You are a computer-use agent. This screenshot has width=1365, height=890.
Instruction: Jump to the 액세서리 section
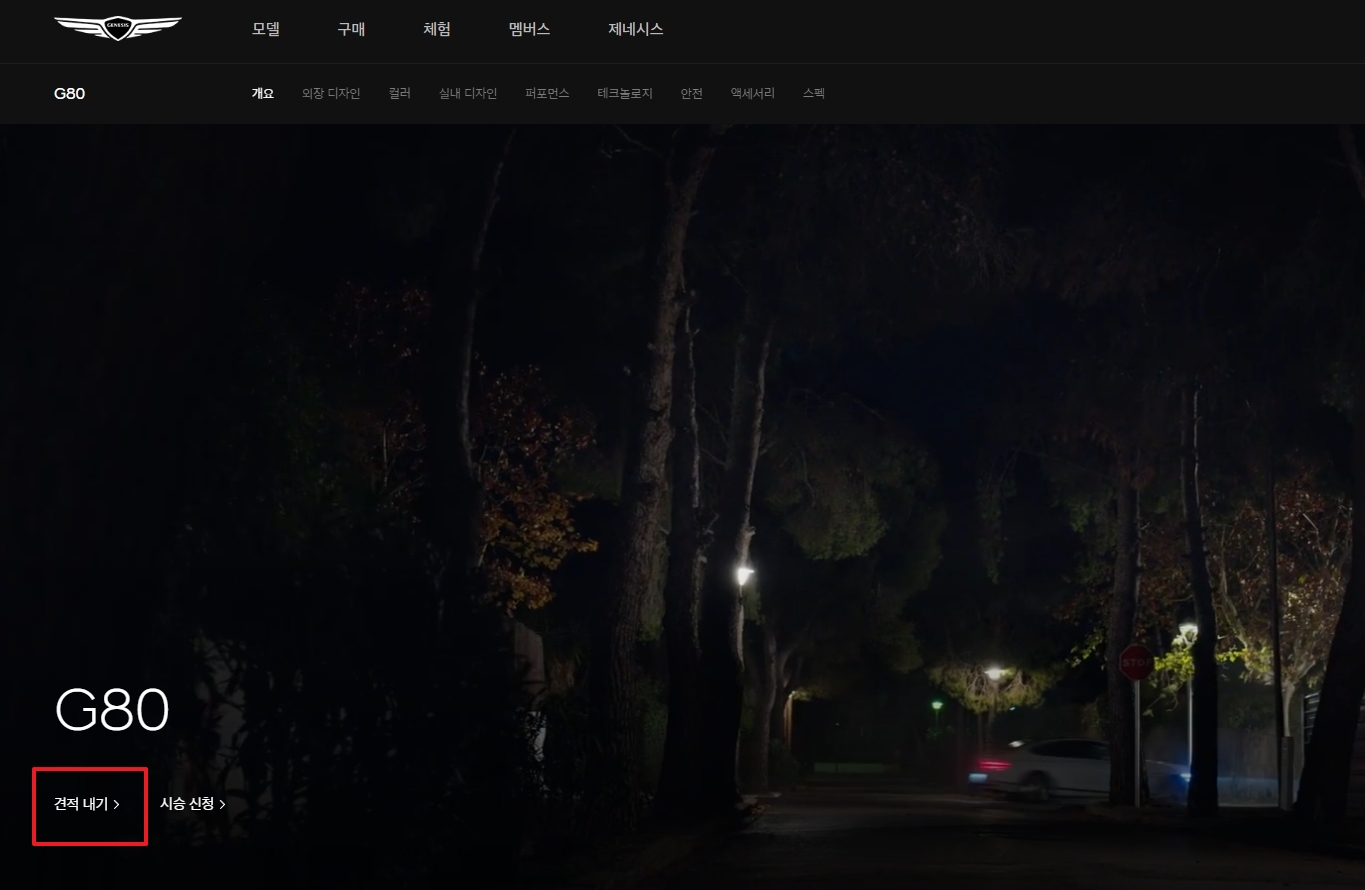click(x=753, y=93)
